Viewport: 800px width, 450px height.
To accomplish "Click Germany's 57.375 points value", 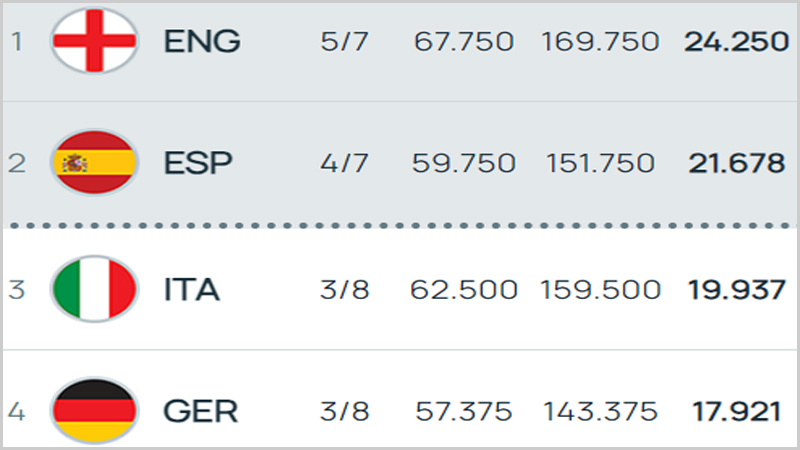I will click(464, 411).
